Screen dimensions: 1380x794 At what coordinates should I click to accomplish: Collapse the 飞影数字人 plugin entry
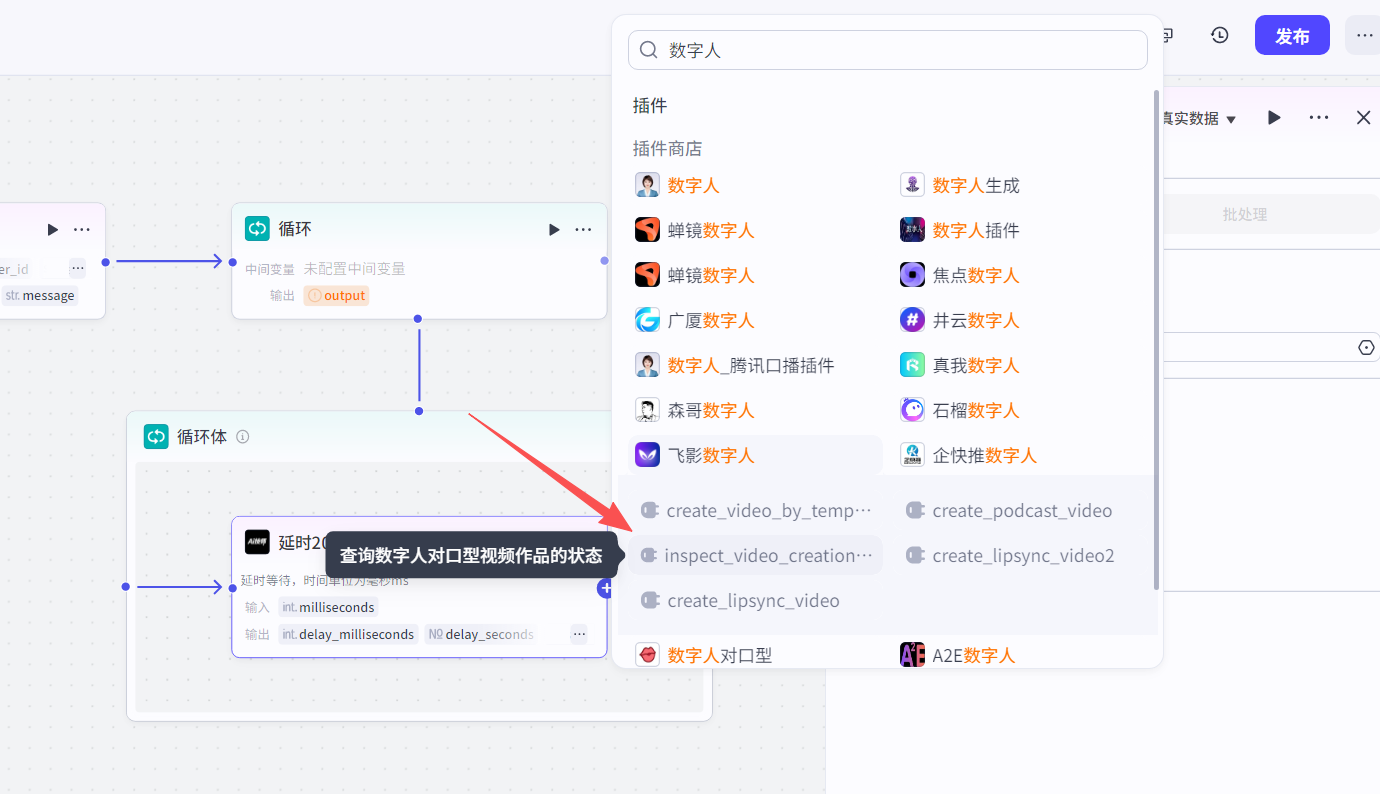[754, 455]
